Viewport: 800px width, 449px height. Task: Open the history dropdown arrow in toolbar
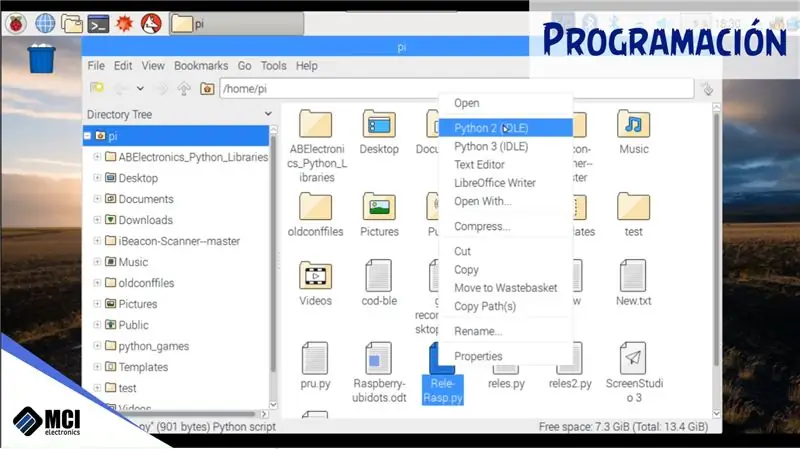coord(140,89)
